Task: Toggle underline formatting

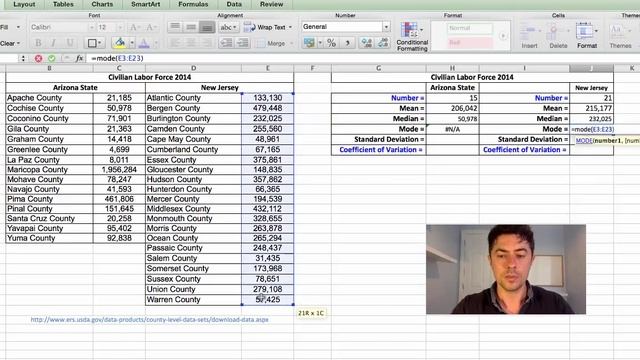Action: pos(70,43)
